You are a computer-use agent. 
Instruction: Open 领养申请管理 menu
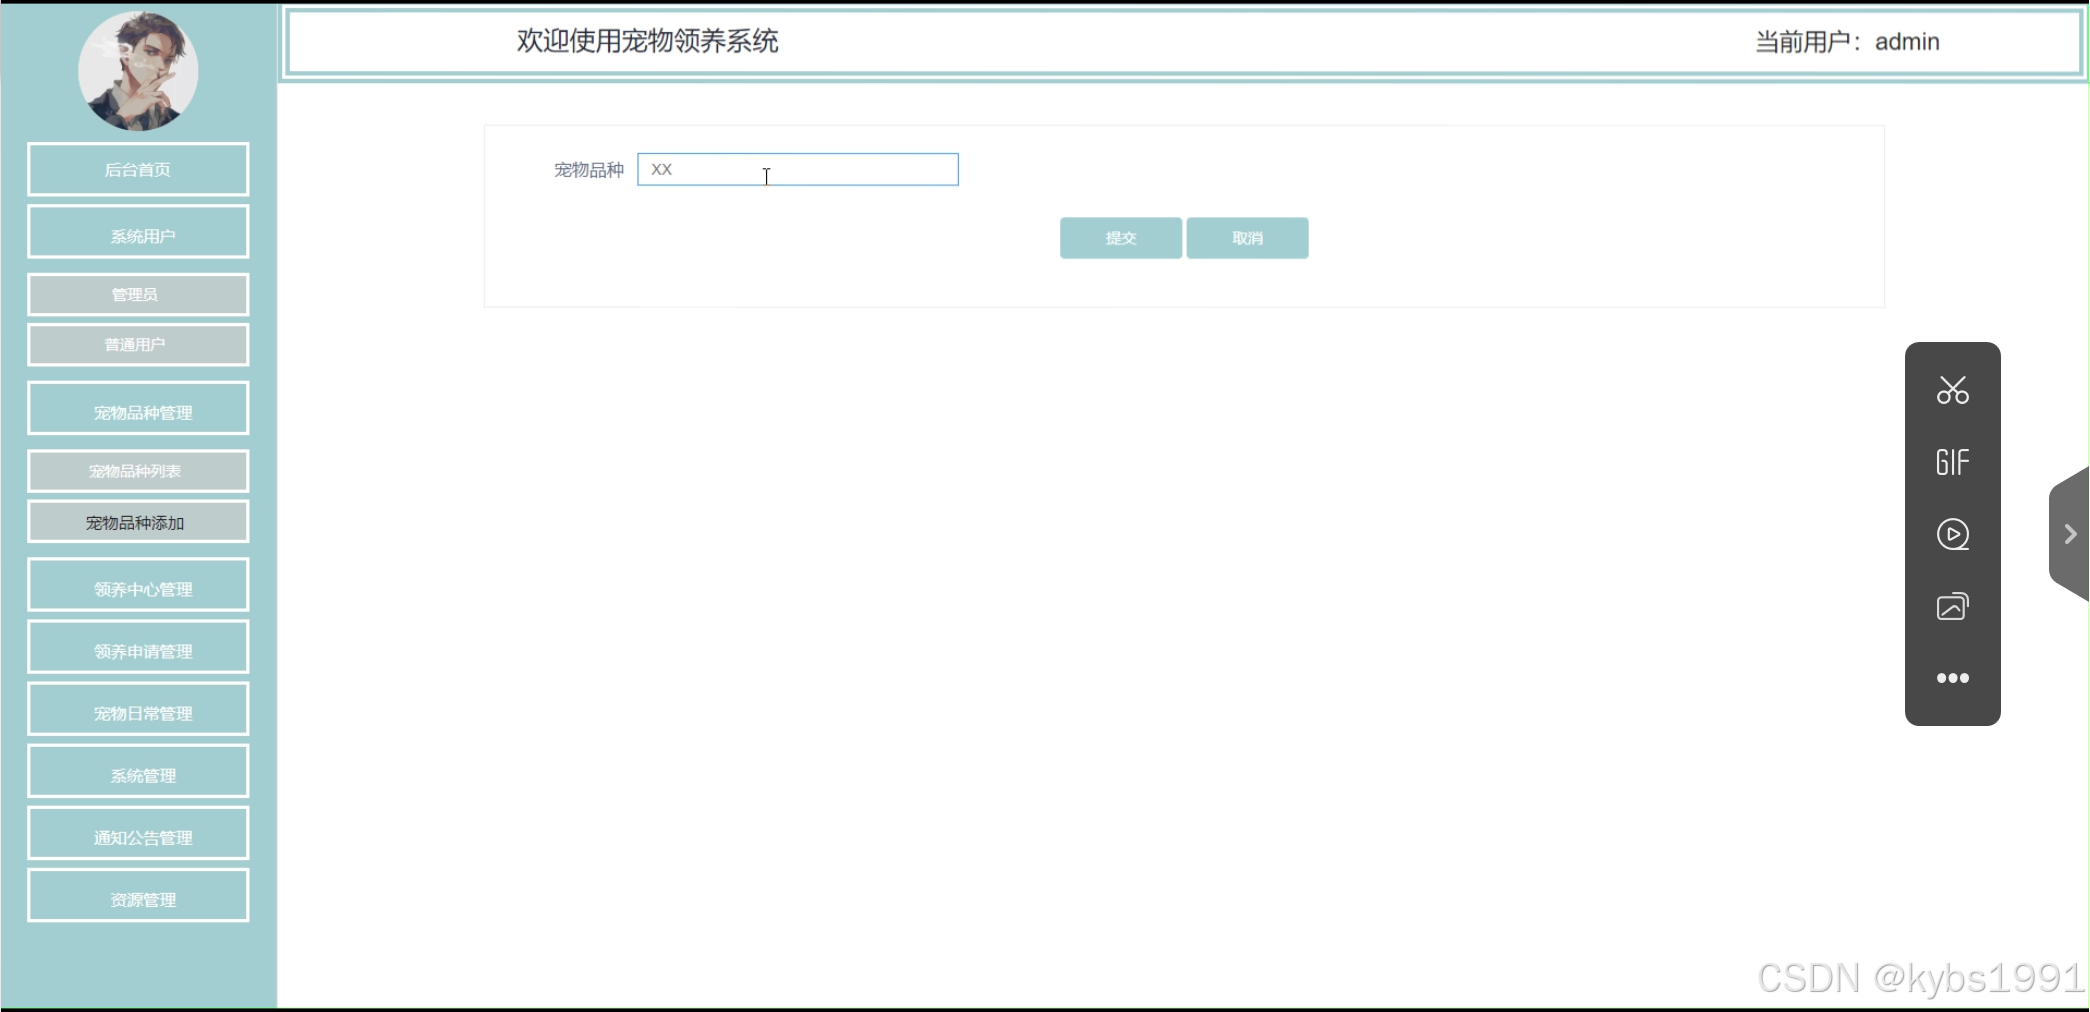(x=138, y=647)
